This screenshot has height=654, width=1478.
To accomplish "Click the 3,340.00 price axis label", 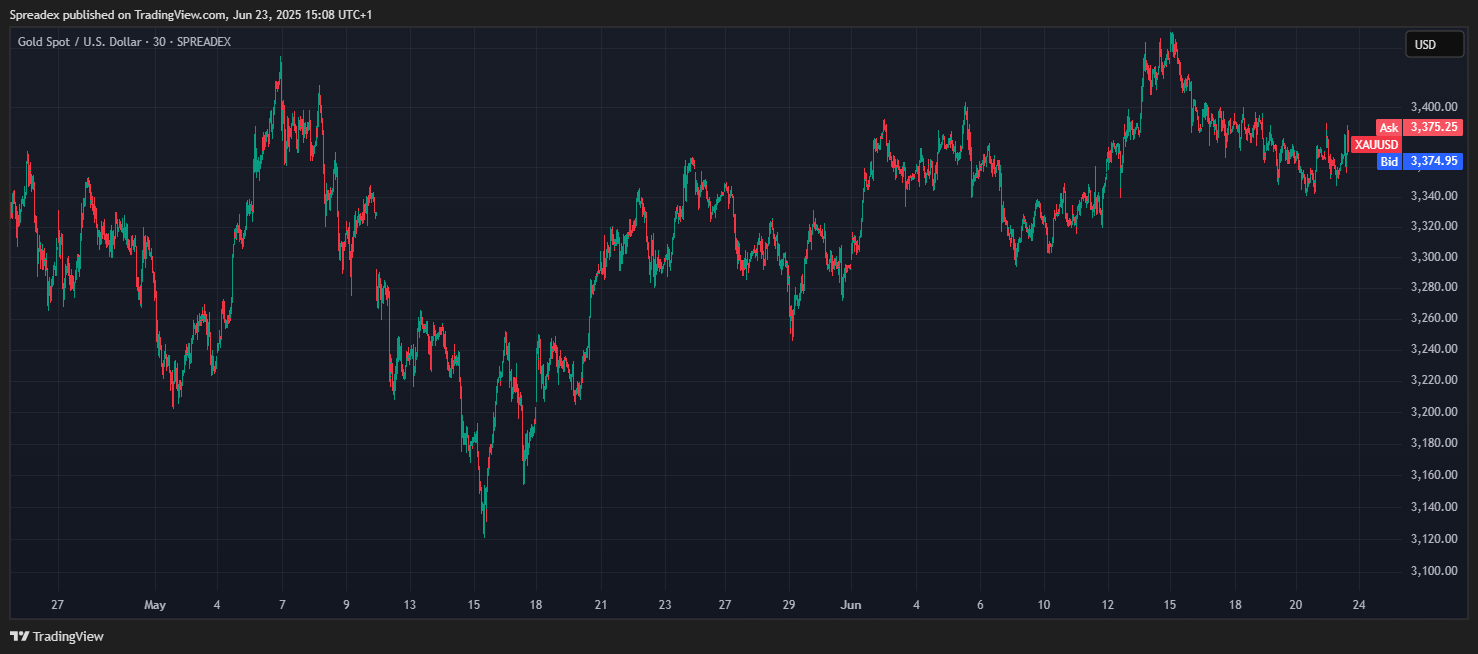I will [x=1432, y=196].
